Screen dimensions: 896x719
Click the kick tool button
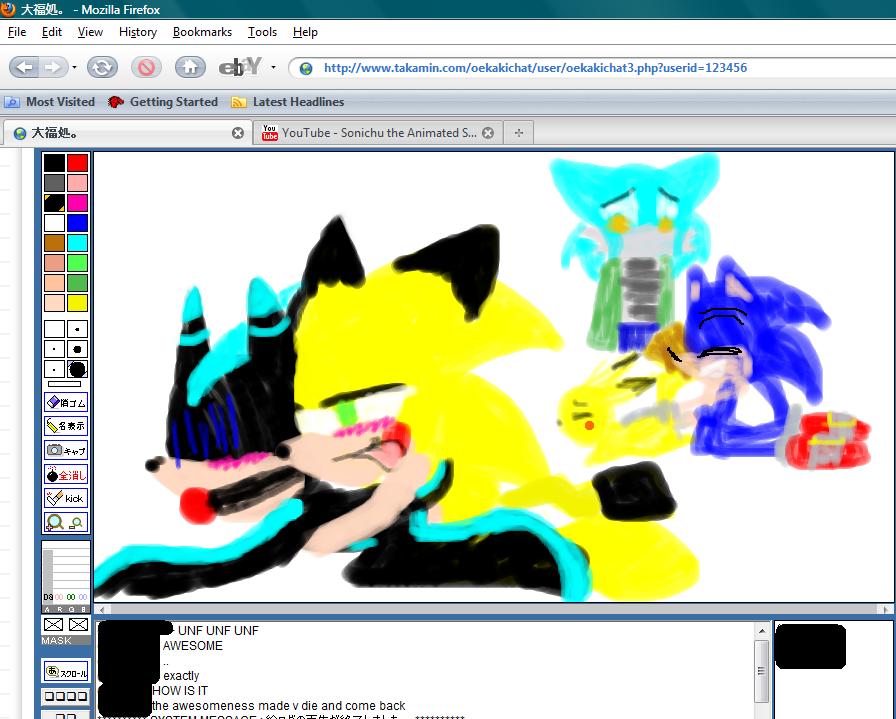click(x=66, y=498)
